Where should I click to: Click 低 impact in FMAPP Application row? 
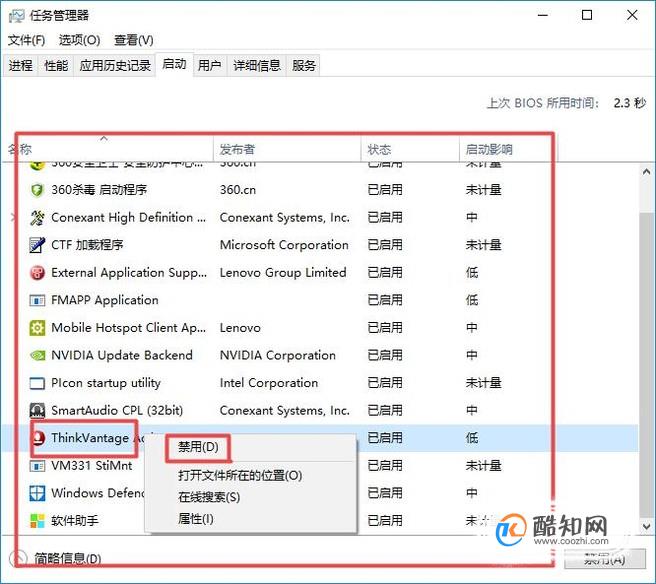point(472,300)
